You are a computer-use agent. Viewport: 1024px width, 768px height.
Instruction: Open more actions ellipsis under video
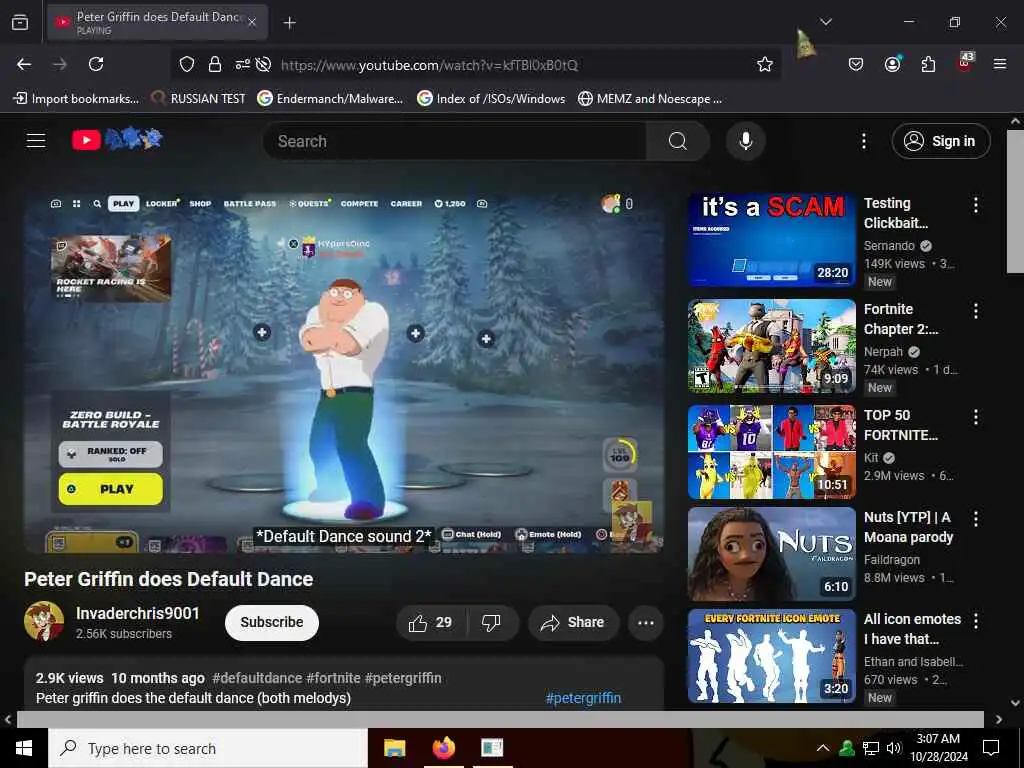click(646, 623)
